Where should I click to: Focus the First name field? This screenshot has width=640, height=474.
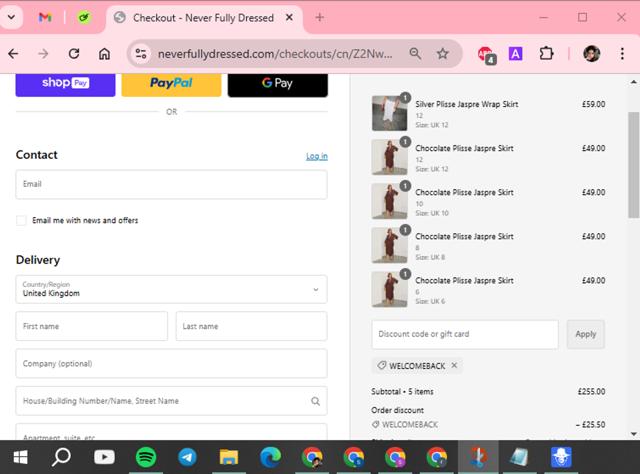click(91, 326)
